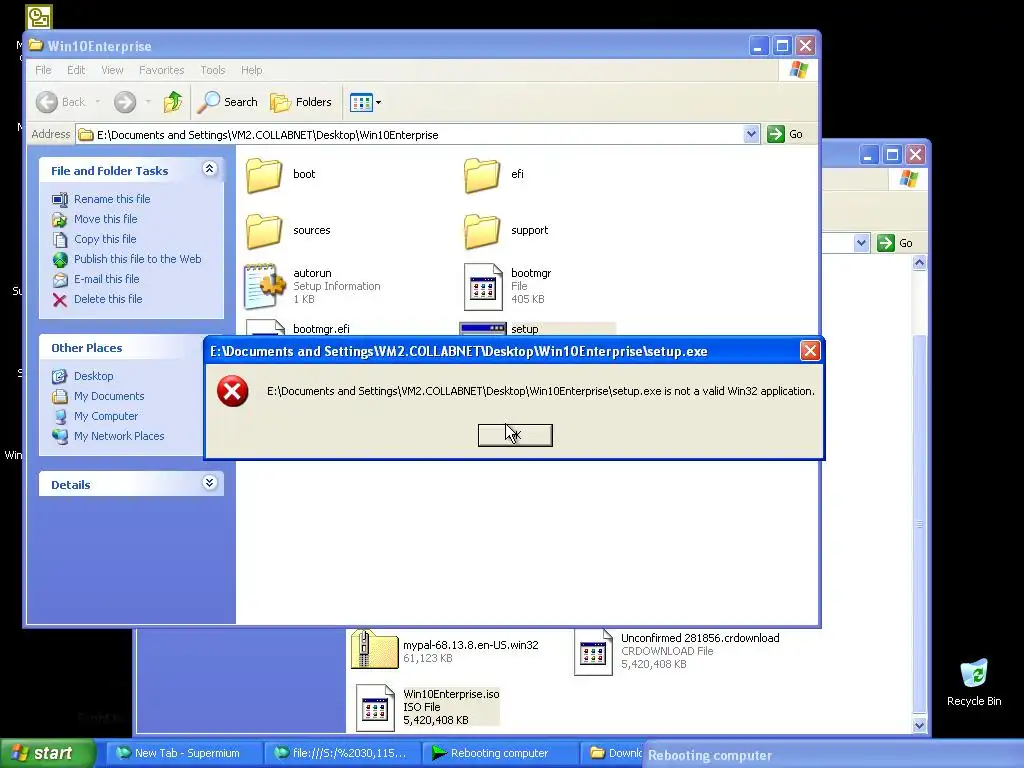Click Delete this file link
The height and width of the screenshot is (768, 1024).
[x=108, y=299]
